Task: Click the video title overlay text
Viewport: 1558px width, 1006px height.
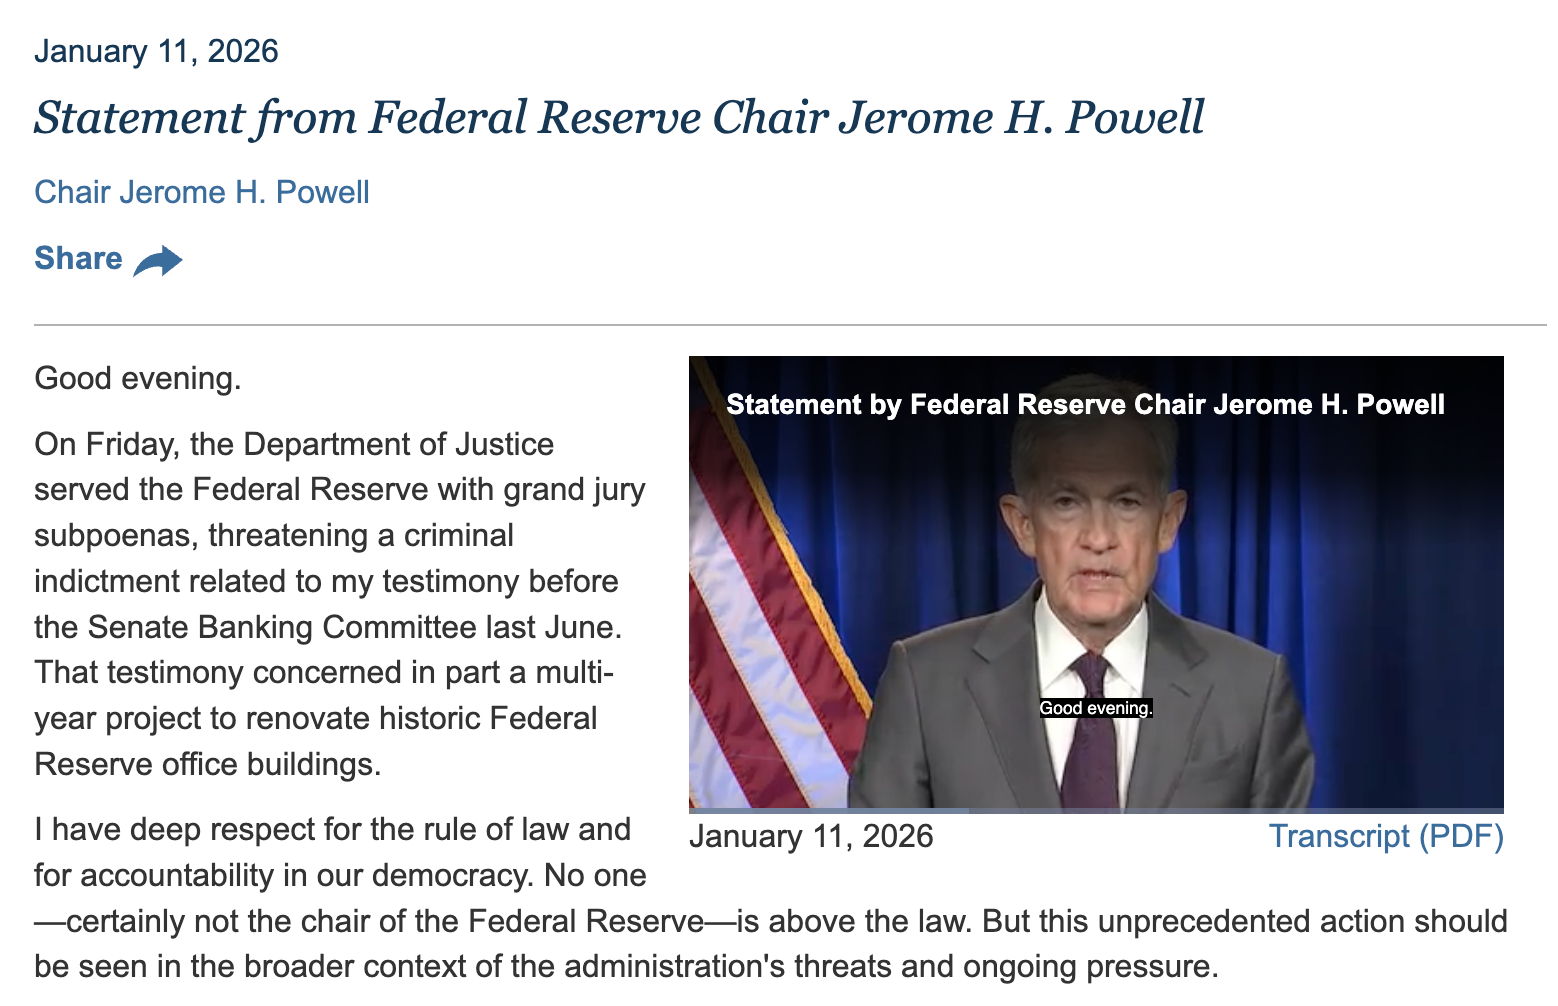Action: [x=1085, y=404]
